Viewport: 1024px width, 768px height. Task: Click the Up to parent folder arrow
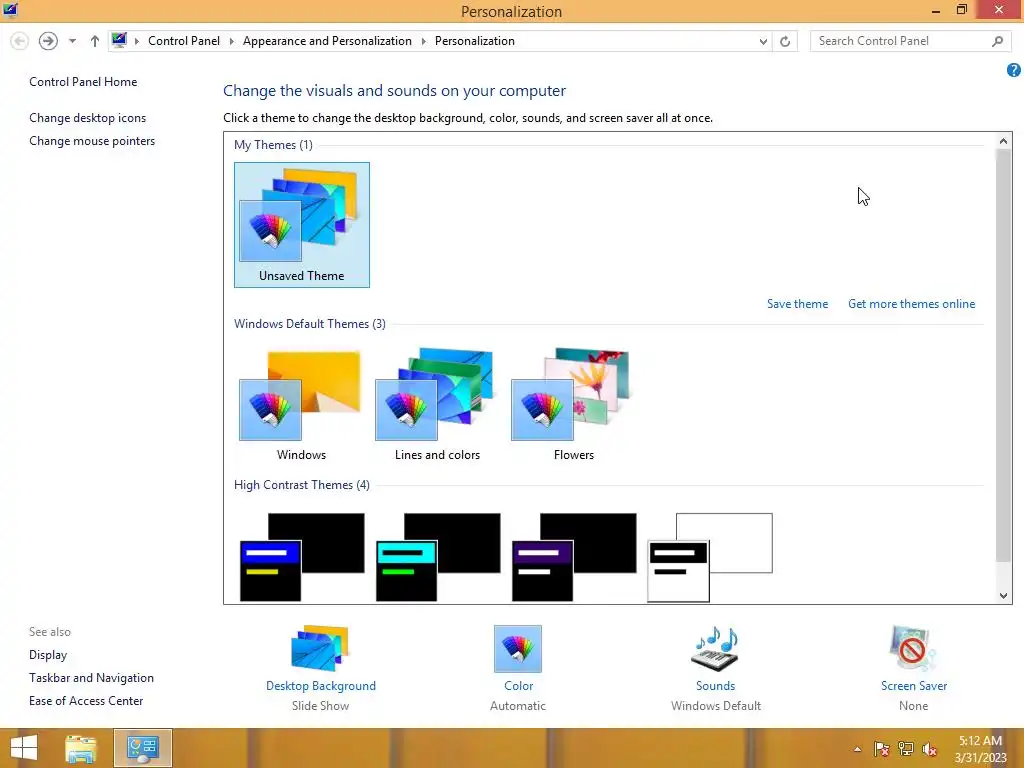coord(95,41)
